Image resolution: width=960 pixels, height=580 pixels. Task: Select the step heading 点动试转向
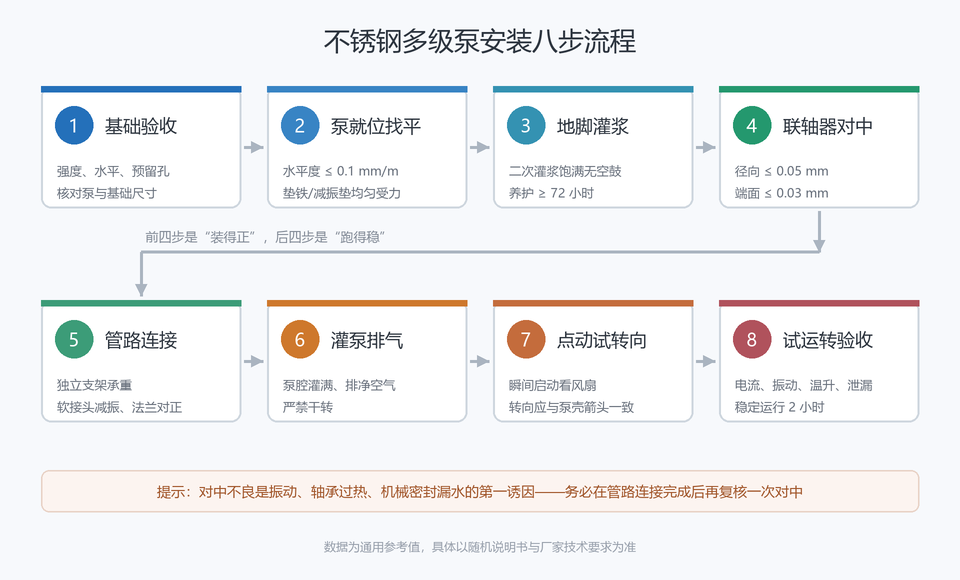point(602,340)
